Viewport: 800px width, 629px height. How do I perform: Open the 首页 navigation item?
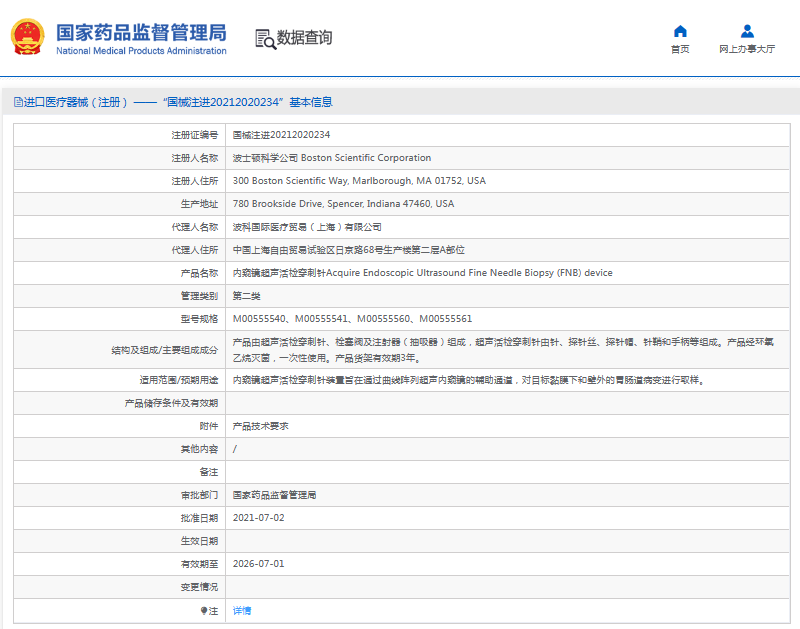(x=679, y=46)
